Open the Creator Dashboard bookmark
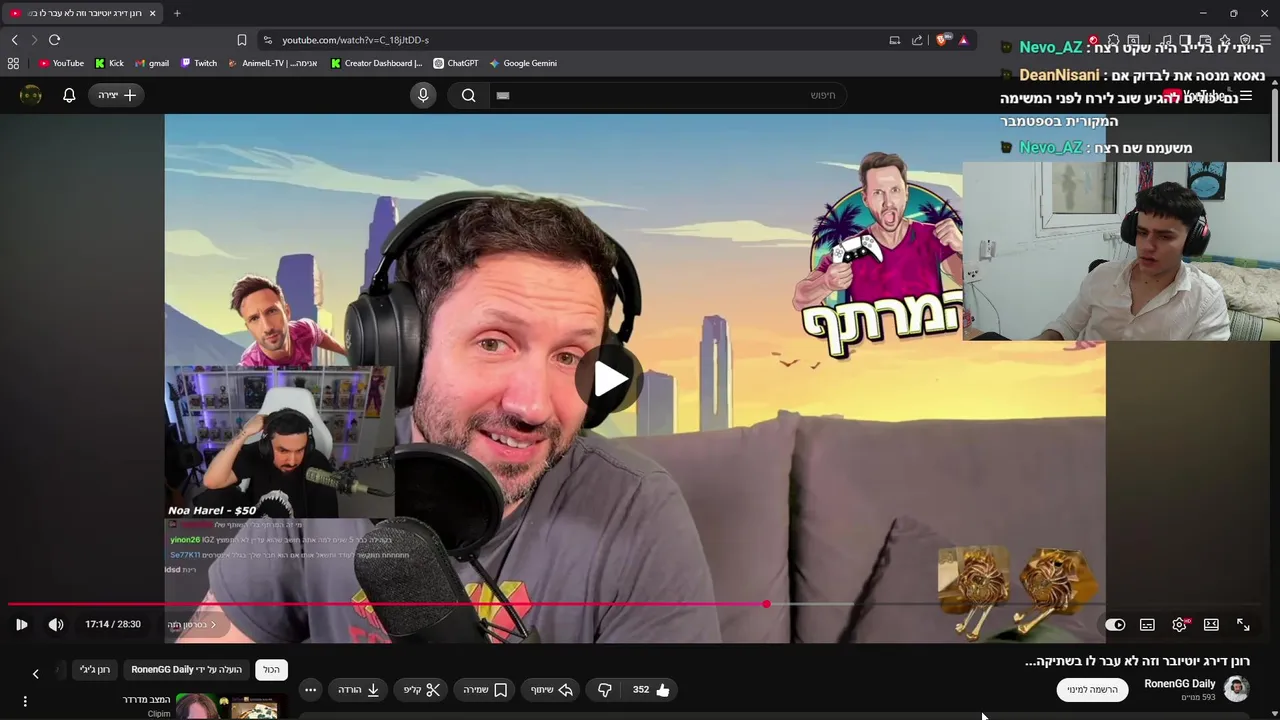The width and height of the screenshot is (1280, 720). [376, 63]
